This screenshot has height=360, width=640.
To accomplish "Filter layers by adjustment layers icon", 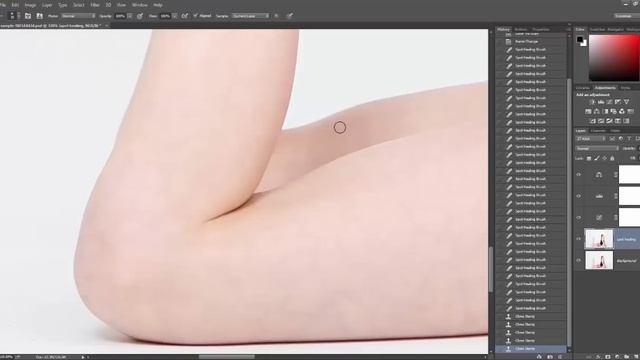I will pos(621,139).
